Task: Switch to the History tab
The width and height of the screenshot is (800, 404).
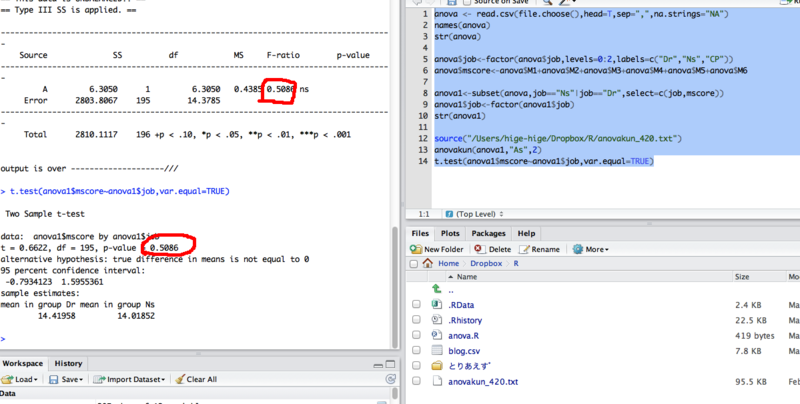Action: [68, 364]
